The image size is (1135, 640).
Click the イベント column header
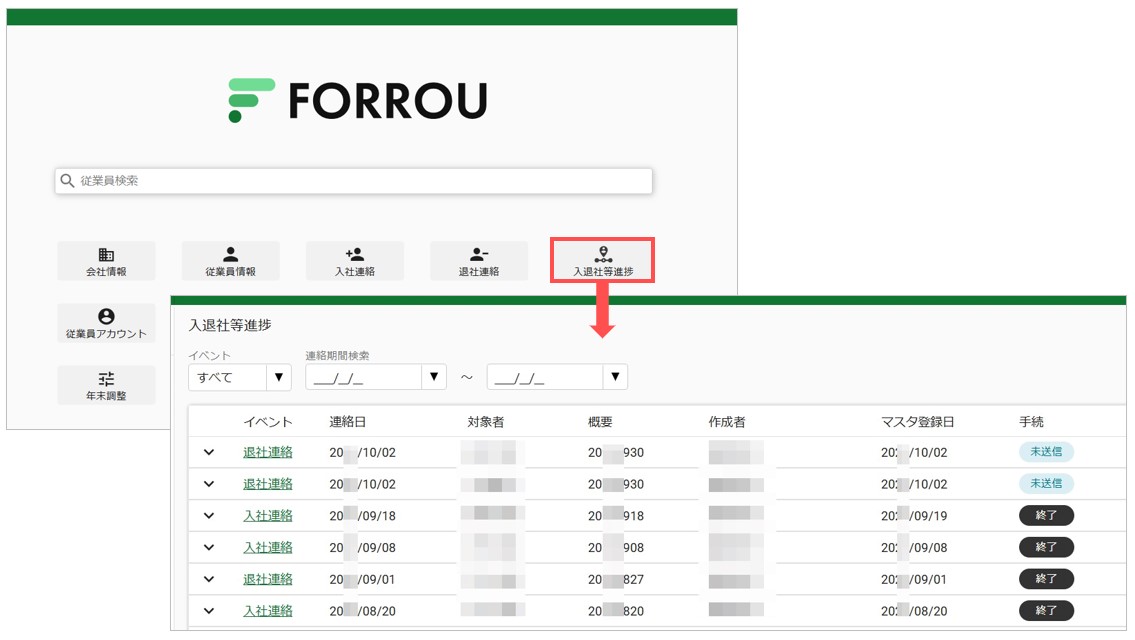(268, 422)
